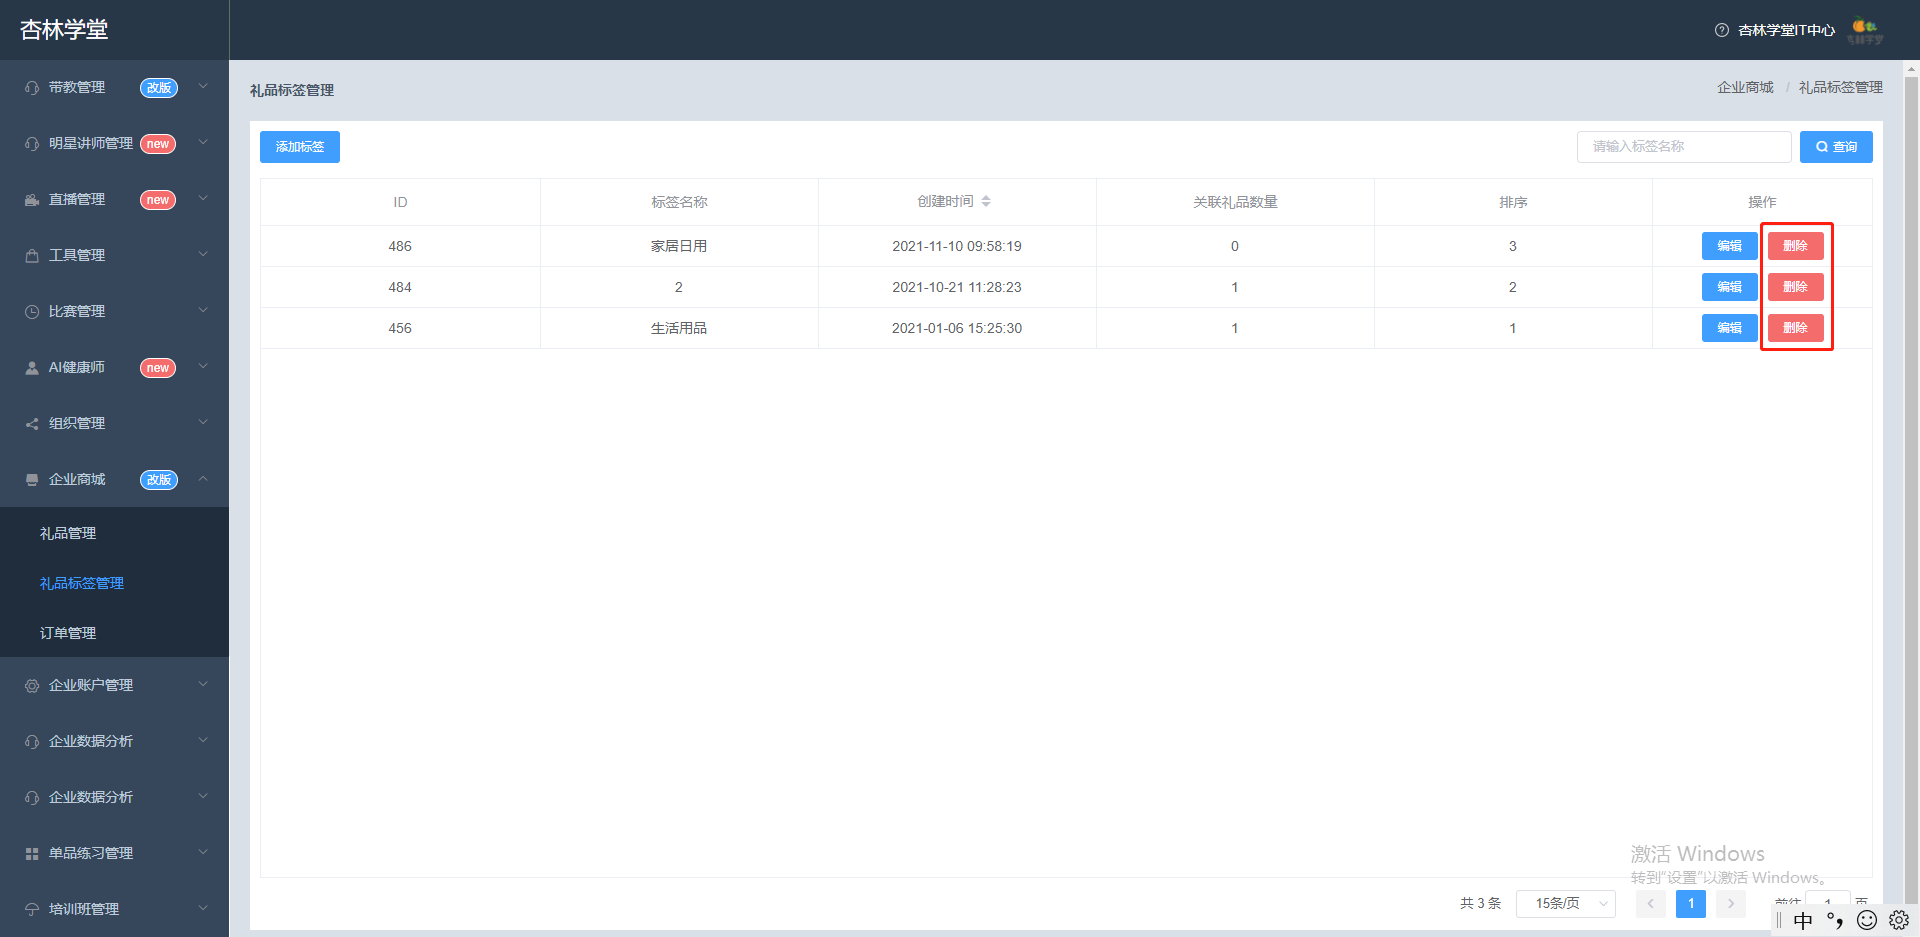Screen dimensions: 1920x937
Task: Click the 单品练习管理 grid icon
Action: click(32, 854)
